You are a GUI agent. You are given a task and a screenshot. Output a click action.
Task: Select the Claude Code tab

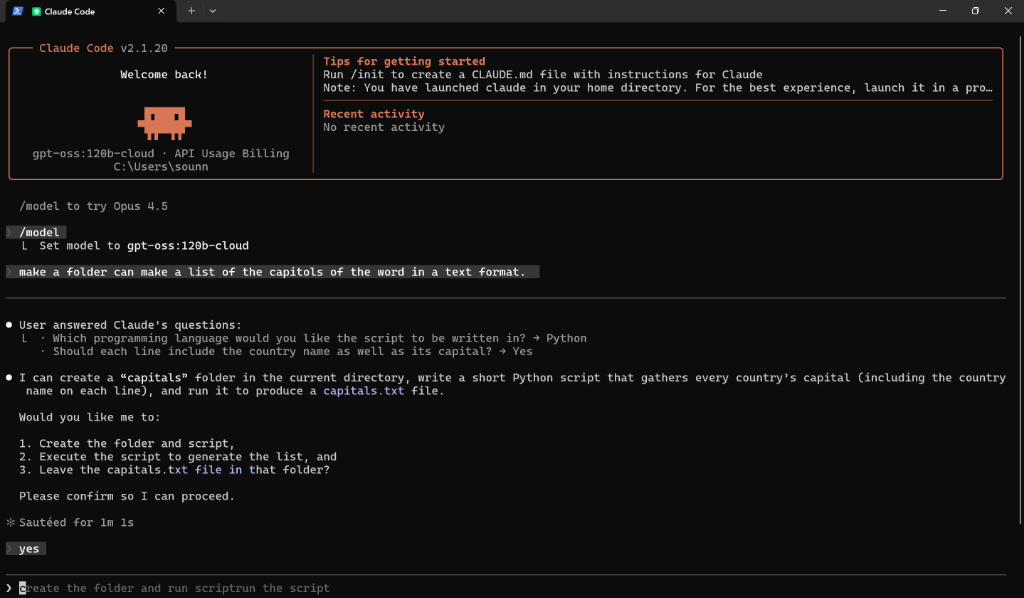coord(89,11)
